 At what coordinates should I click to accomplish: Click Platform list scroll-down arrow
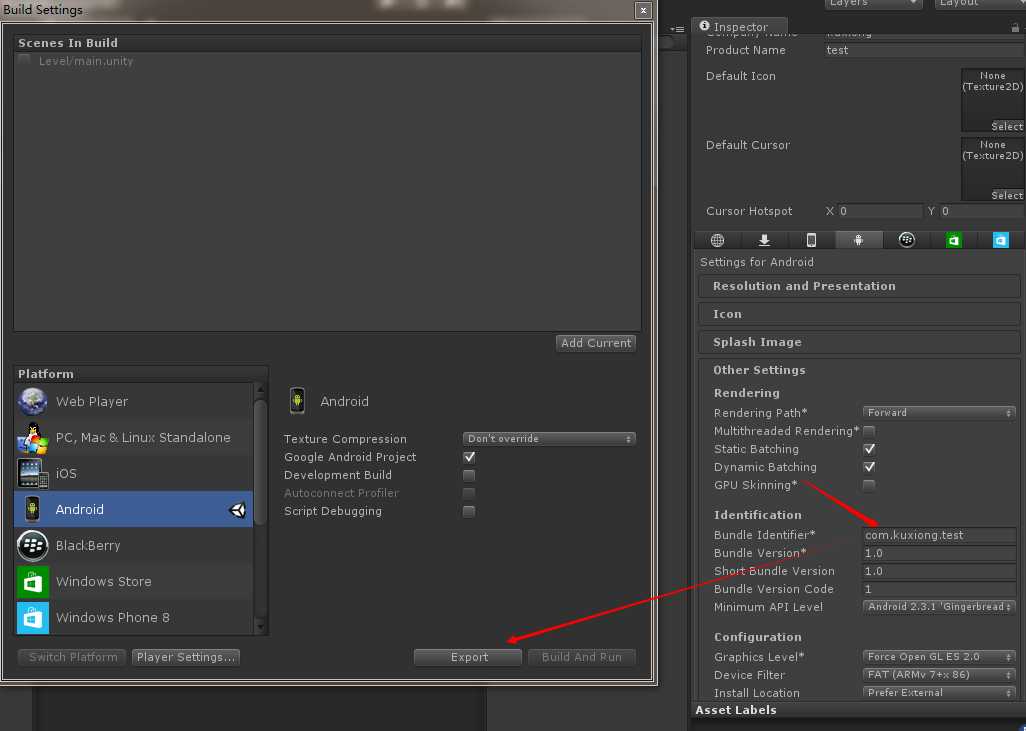point(260,628)
